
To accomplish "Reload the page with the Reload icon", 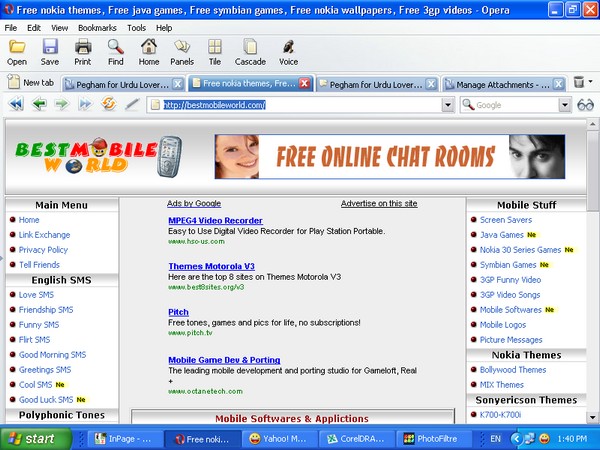I will (109, 104).
